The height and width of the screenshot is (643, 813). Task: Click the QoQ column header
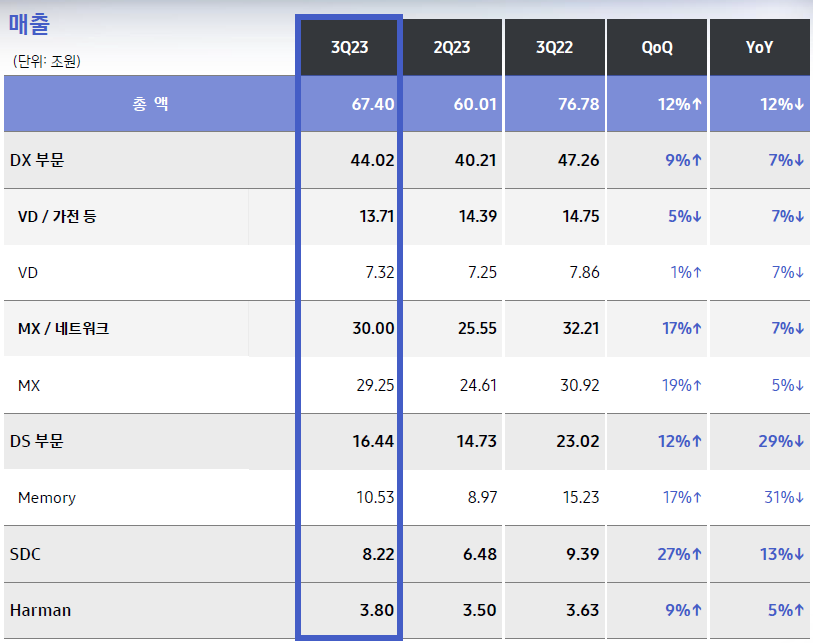click(x=657, y=47)
